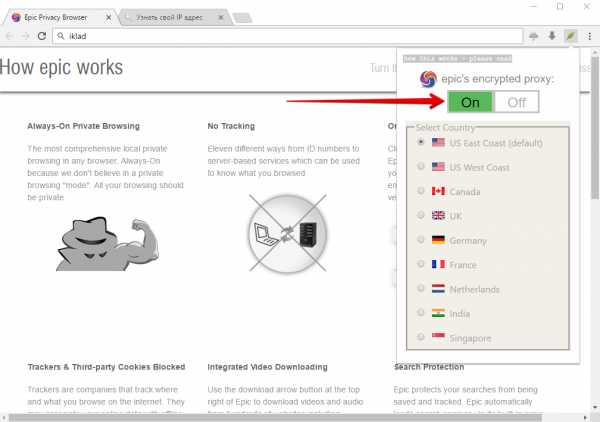Image resolution: width=600 pixels, height=422 pixels.
Task: Maximize the browser window
Action: tap(560, 7)
